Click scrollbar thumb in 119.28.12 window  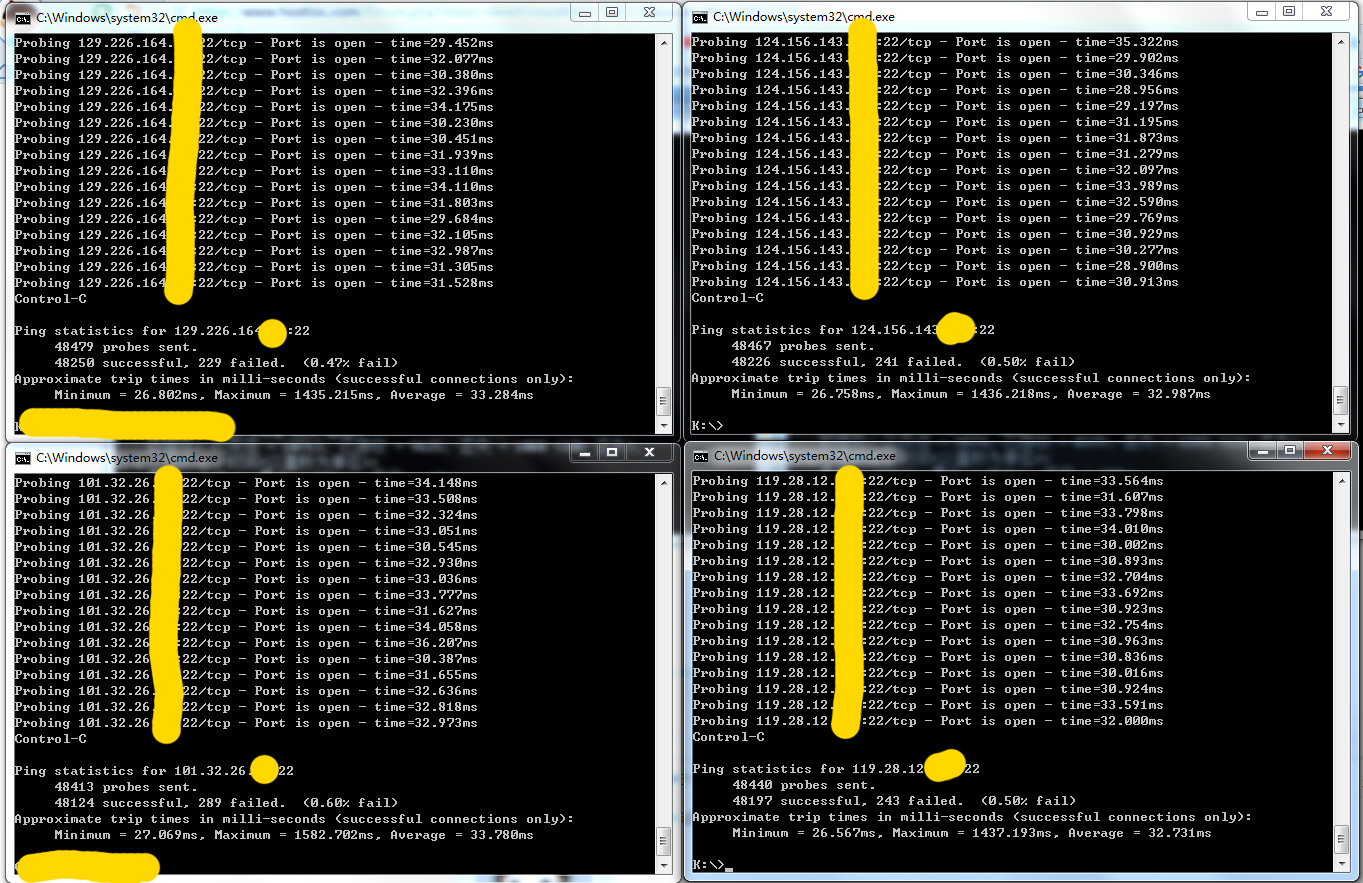(x=1341, y=838)
